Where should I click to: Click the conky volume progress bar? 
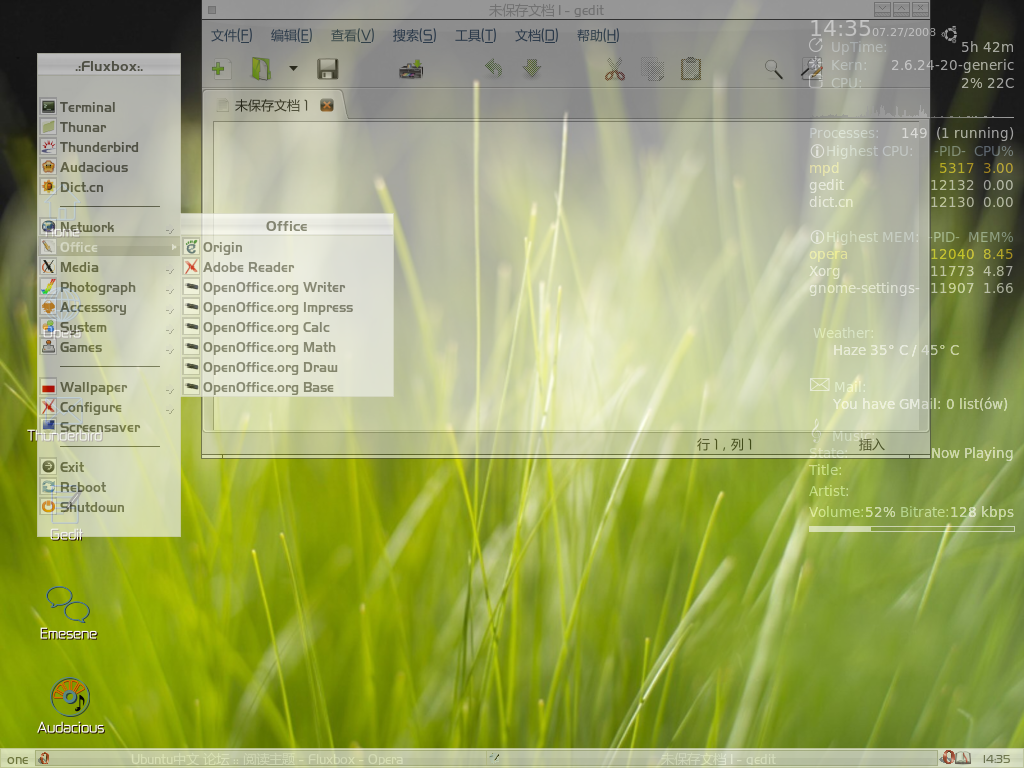tap(912, 529)
